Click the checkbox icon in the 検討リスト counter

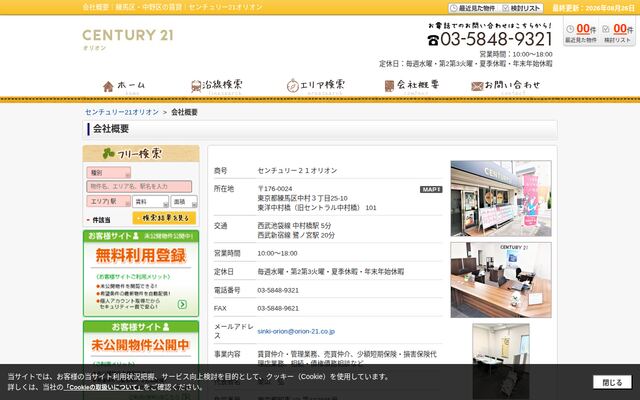pos(606,29)
